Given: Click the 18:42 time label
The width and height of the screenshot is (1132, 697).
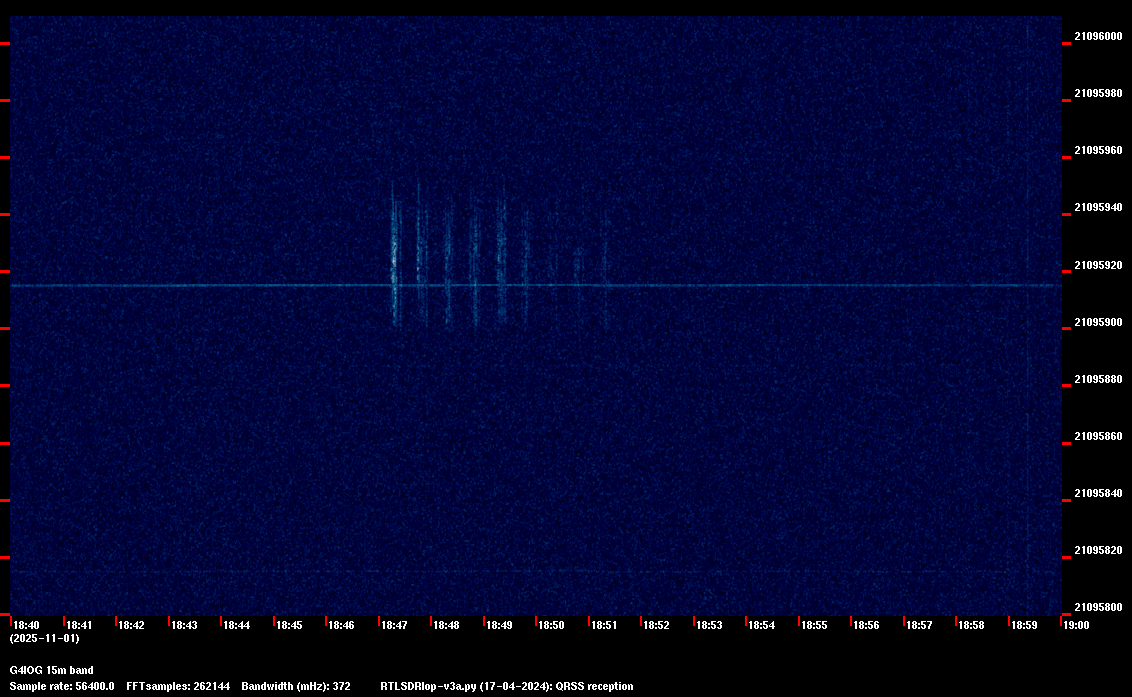Looking at the screenshot, I should 131,625.
